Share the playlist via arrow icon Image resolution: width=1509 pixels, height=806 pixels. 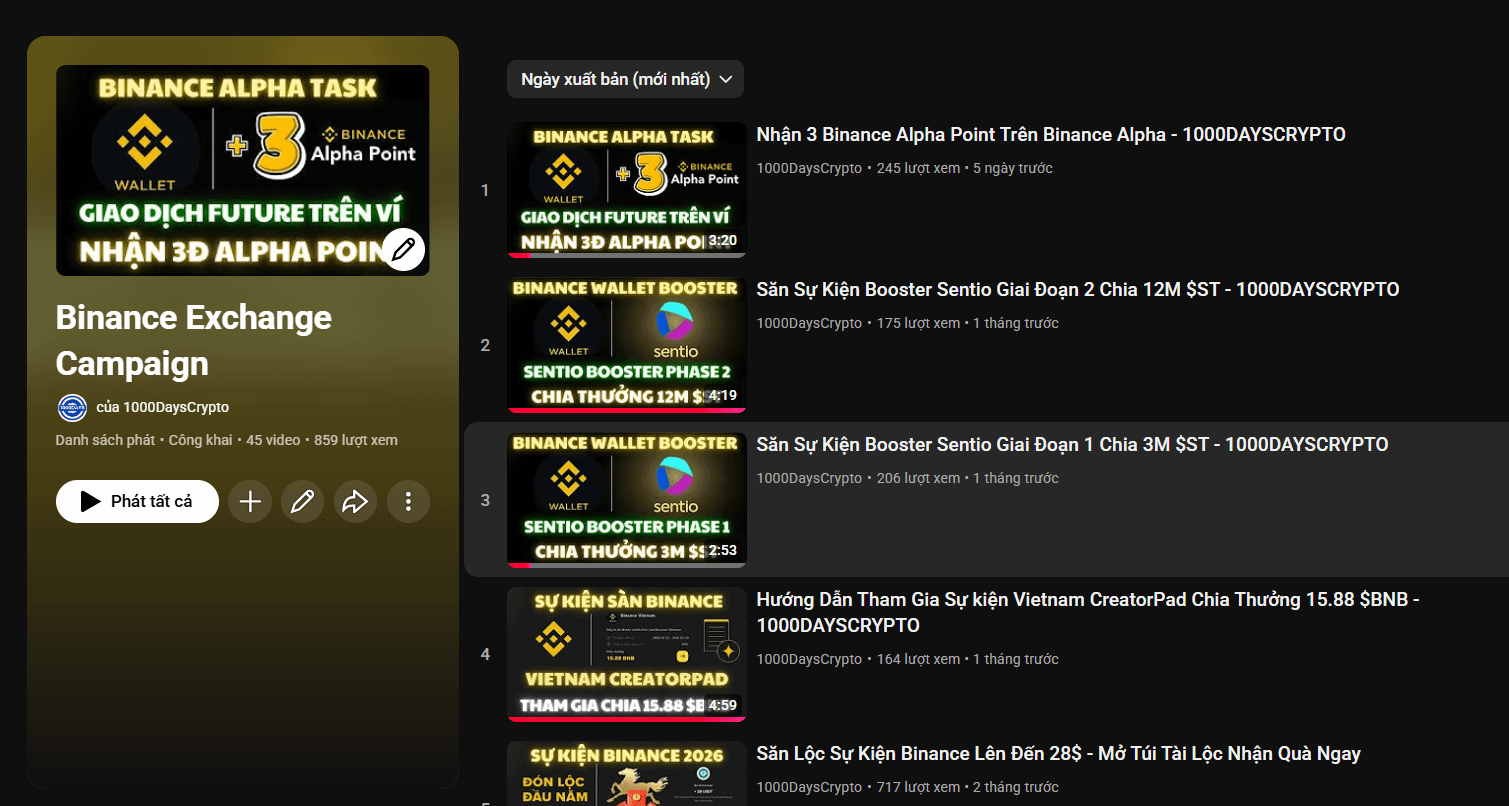(355, 502)
